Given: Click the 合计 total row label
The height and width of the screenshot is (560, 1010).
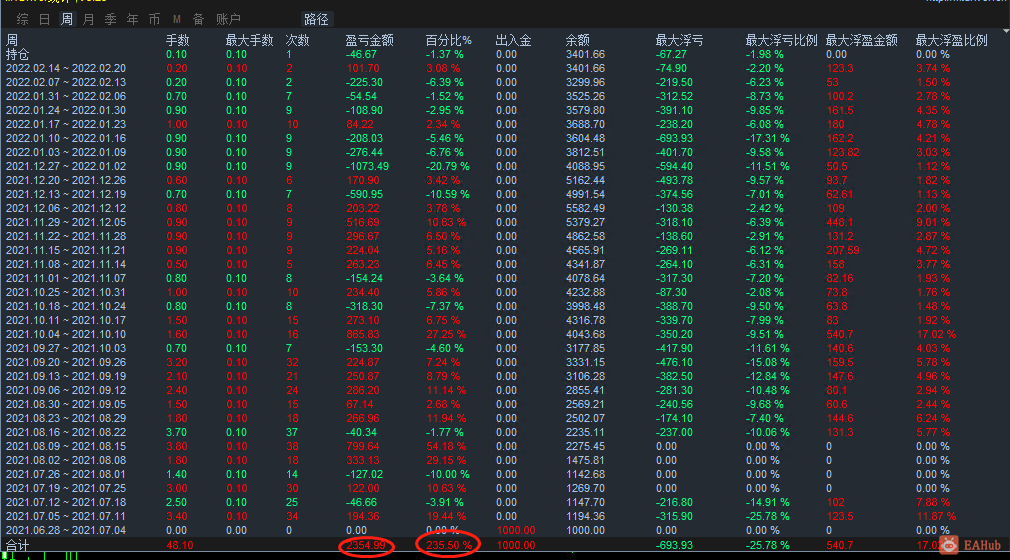Looking at the screenshot, I should pyautogui.click(x=17, y=545).
